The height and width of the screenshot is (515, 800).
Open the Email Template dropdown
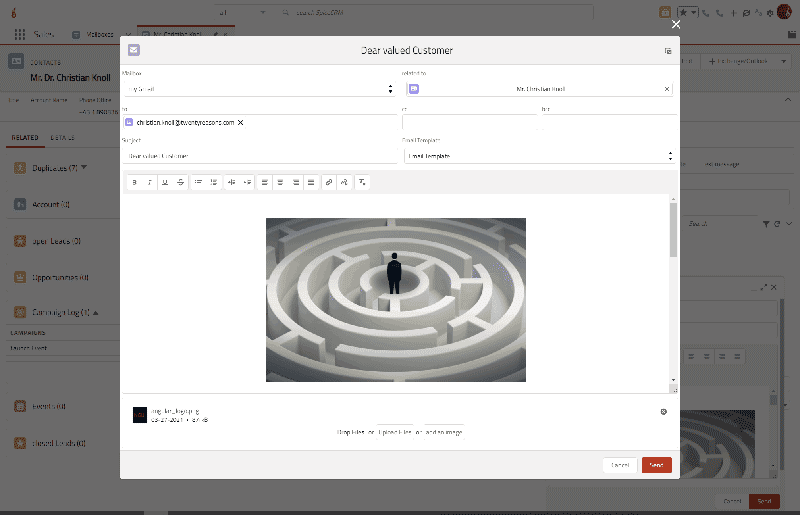[x=540, y=156]
